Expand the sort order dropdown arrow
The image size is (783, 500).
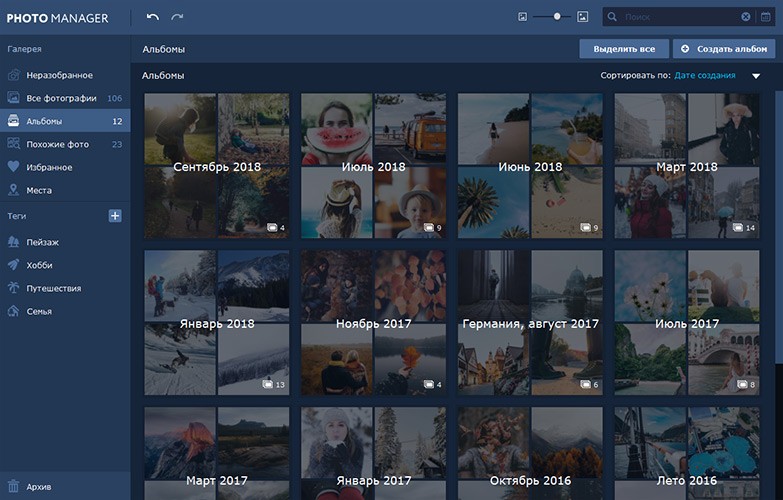click(756, 76)
